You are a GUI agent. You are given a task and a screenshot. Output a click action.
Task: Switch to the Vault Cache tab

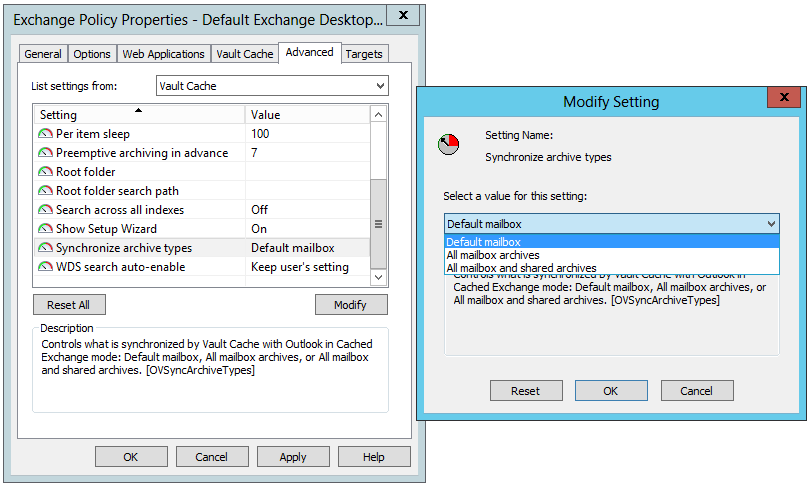pyautogui.click(x=244, y=54)
